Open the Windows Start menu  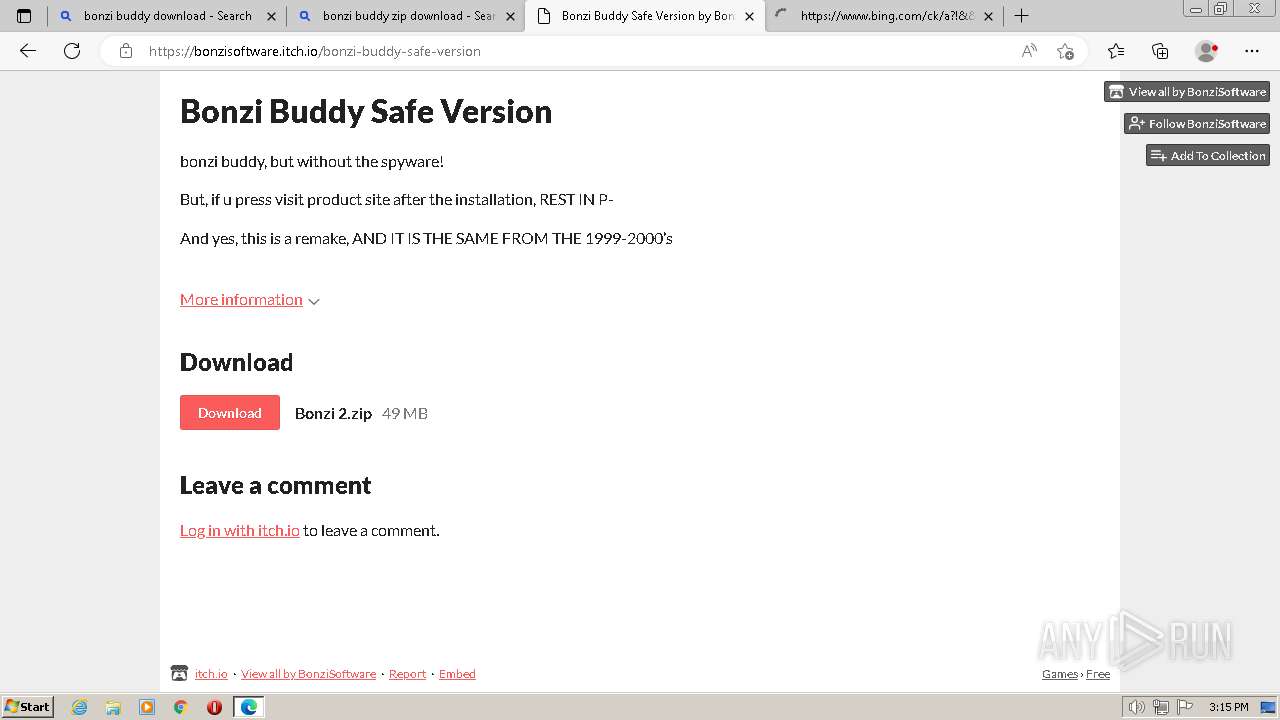coord(27,707)
